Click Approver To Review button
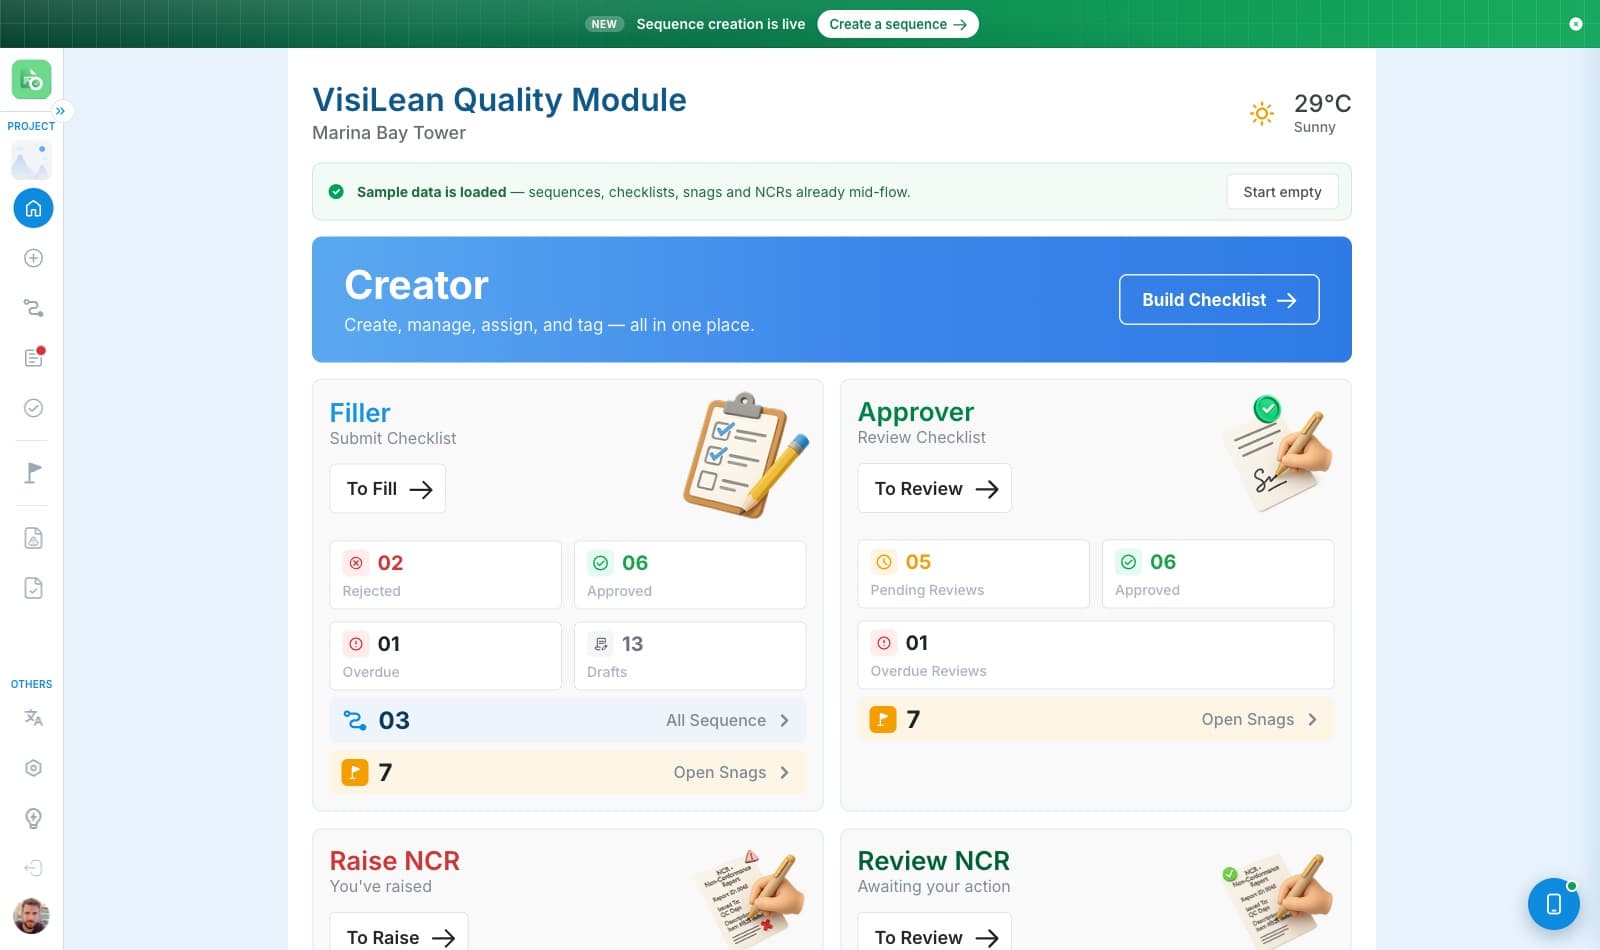The image size is (1600, 950). click(935, 489)
